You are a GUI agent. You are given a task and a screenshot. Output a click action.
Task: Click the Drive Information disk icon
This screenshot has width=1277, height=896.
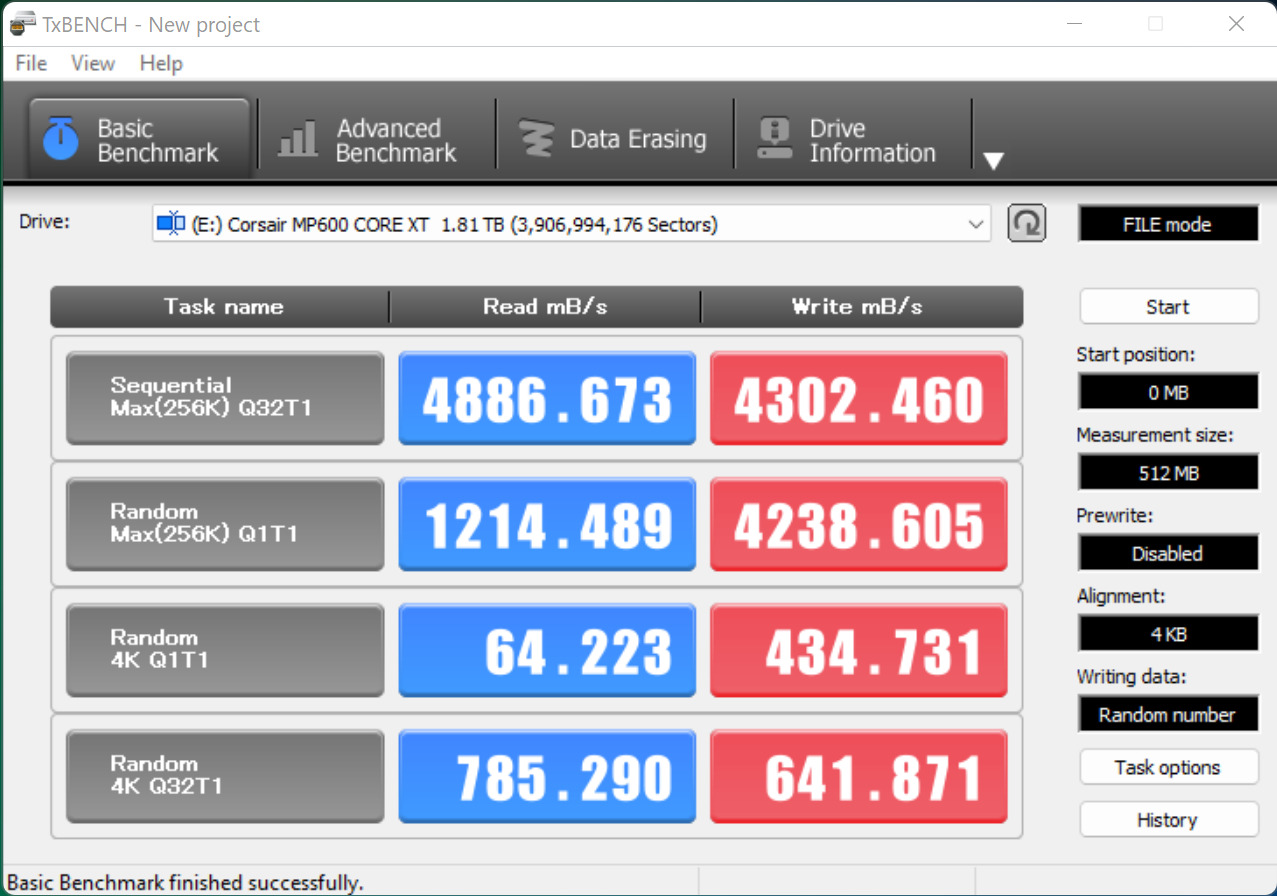click(x=775, y=140)
